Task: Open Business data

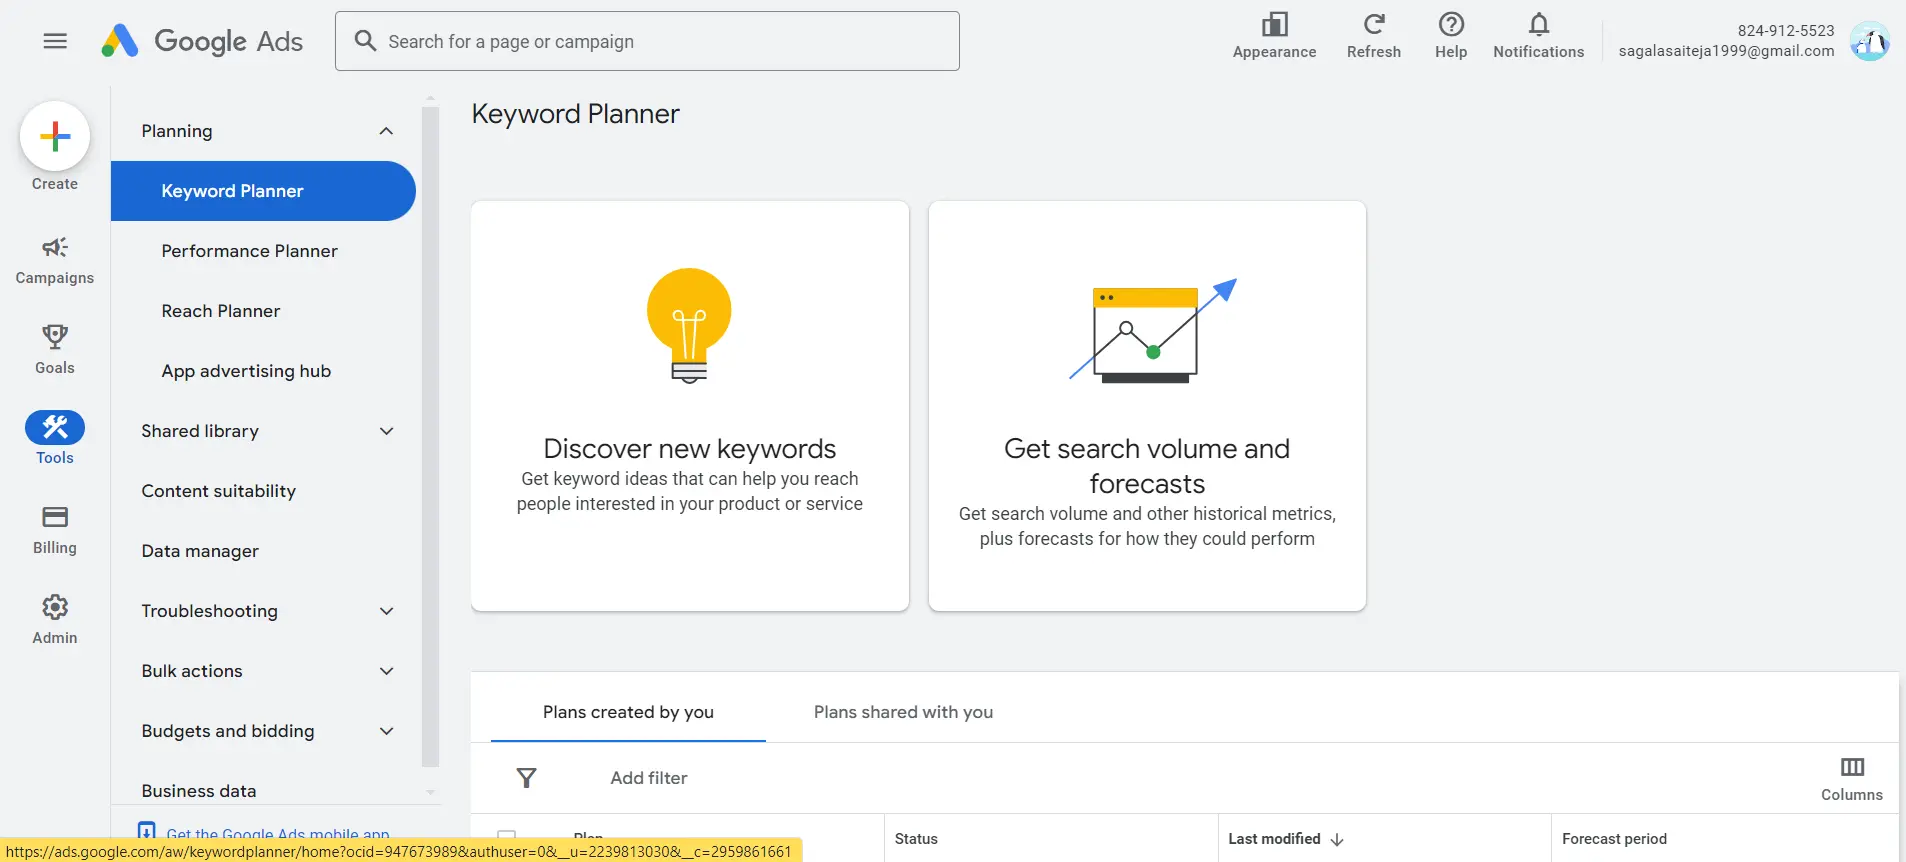Action: click(x=199, y=791)
